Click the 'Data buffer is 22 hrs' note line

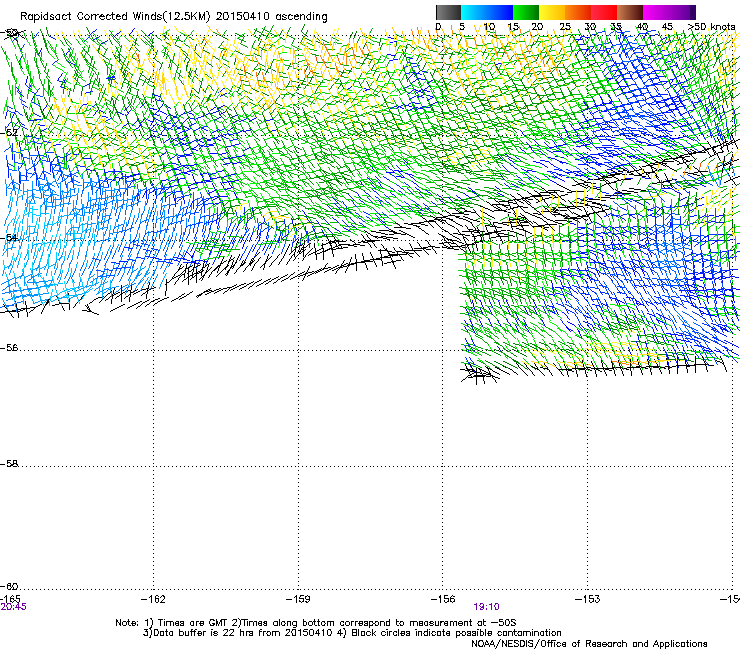pos(353,633)
